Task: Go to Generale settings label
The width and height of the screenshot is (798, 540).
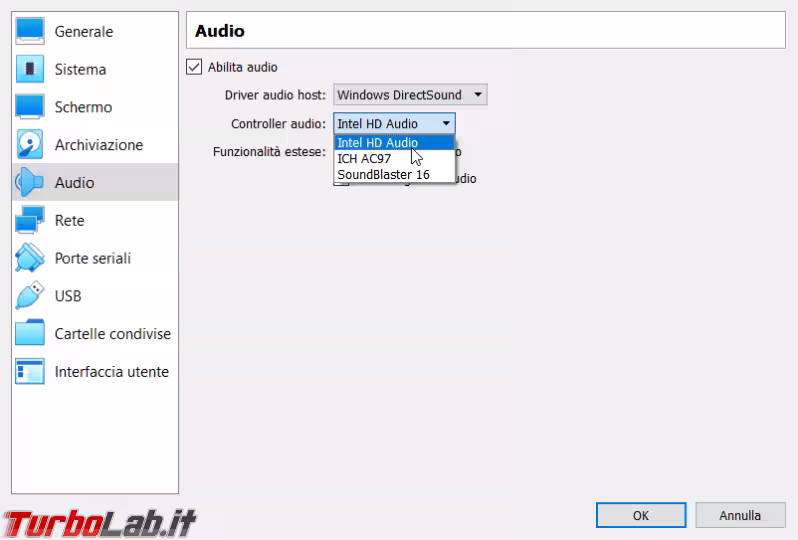Action: pos(84,32)
